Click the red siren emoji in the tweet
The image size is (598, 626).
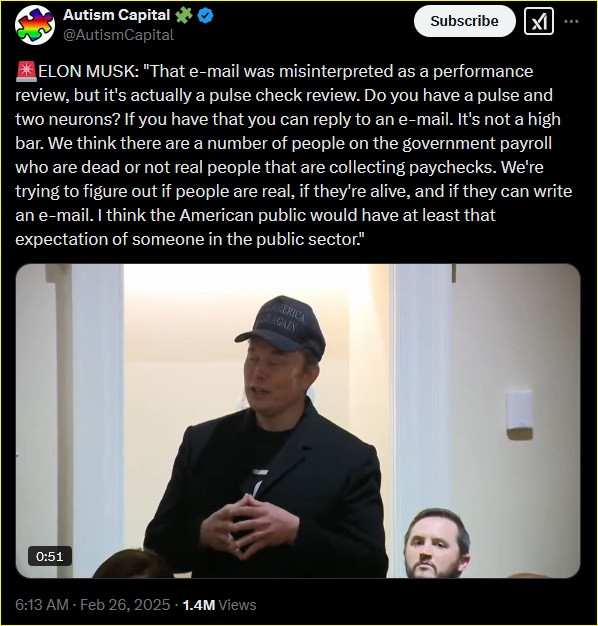click(x=26, y=71)
